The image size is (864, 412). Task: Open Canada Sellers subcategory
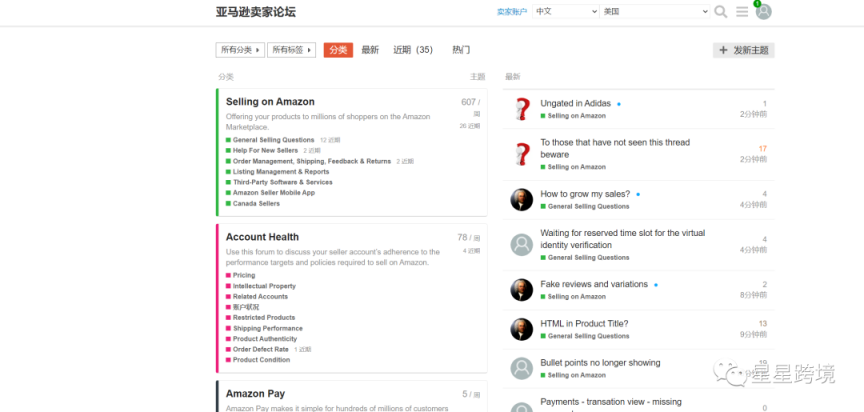click(x=256, y=204)
